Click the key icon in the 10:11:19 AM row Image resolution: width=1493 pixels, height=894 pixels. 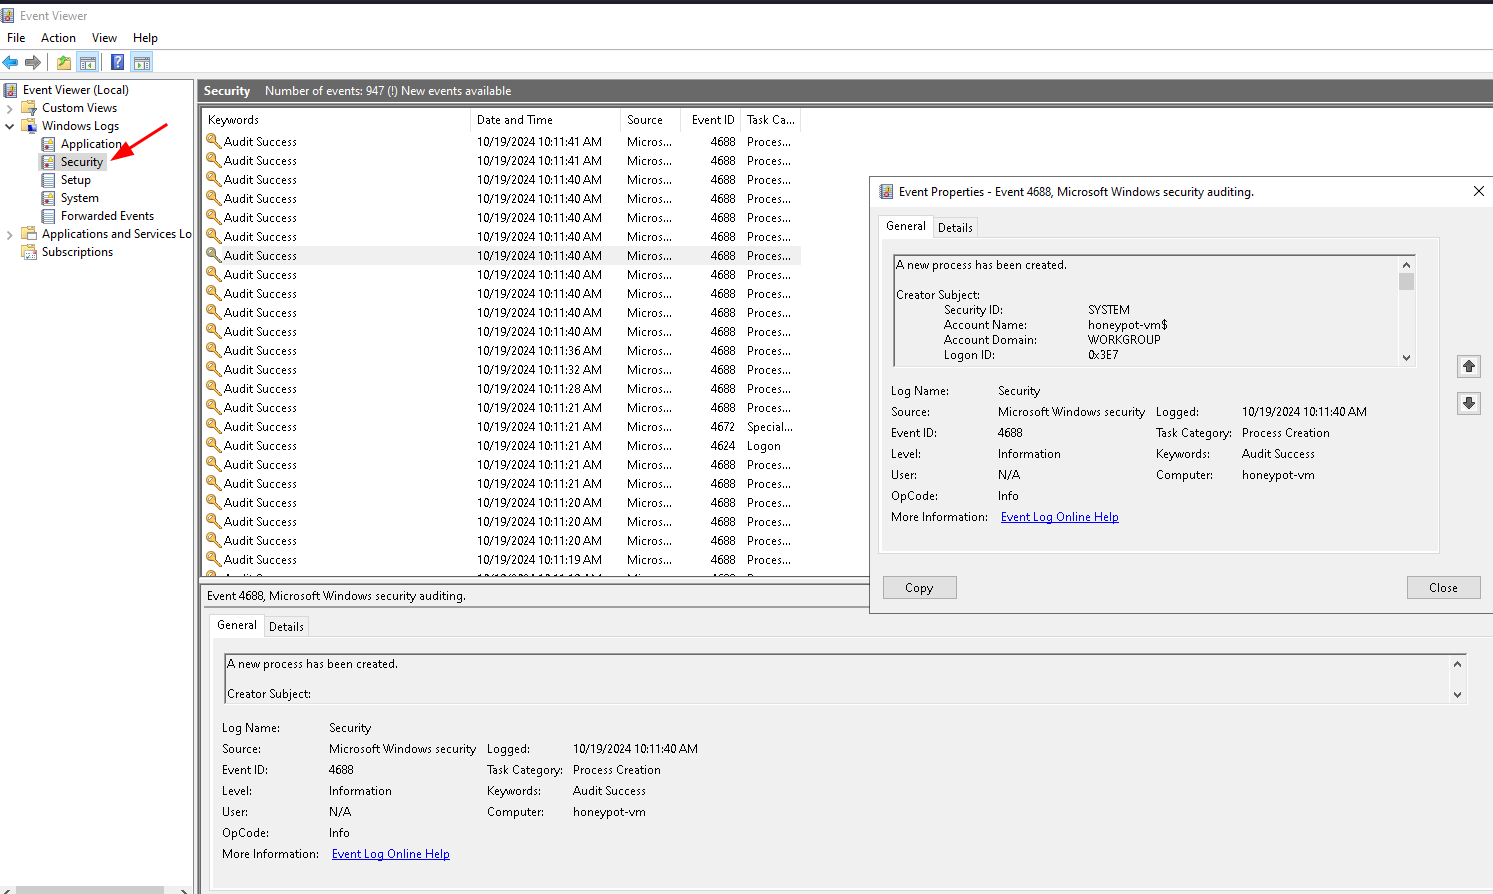213,559
